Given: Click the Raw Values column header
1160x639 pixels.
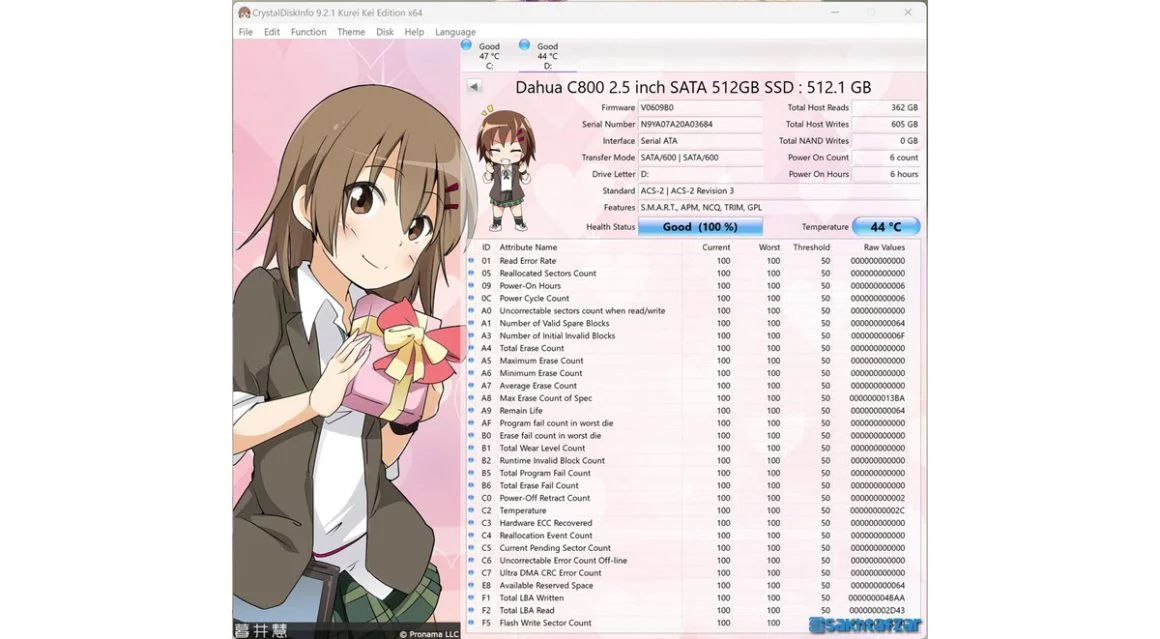Looking at the screenshot, I should coord(884,248).
